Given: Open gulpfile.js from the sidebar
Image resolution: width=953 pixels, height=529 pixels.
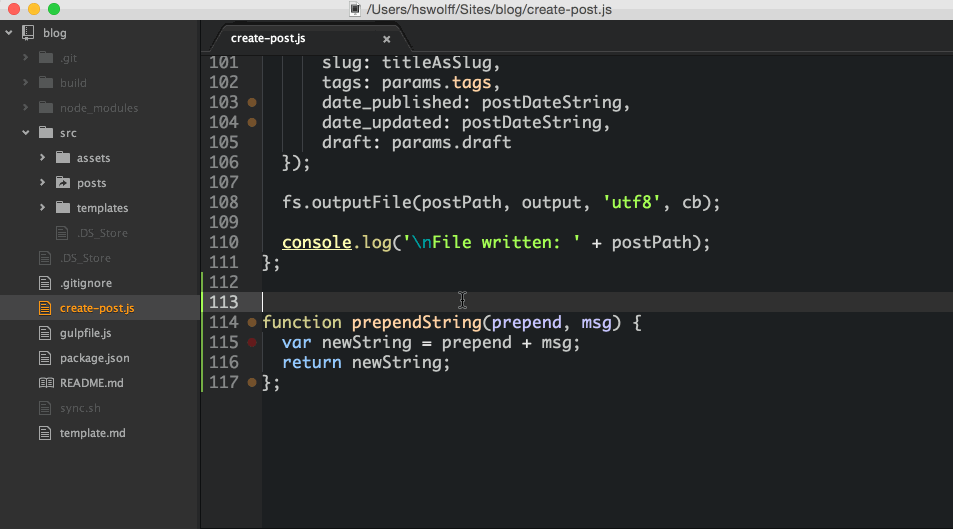Looking at the screenshot, I should pyautogui.click(x=85, y=333).
